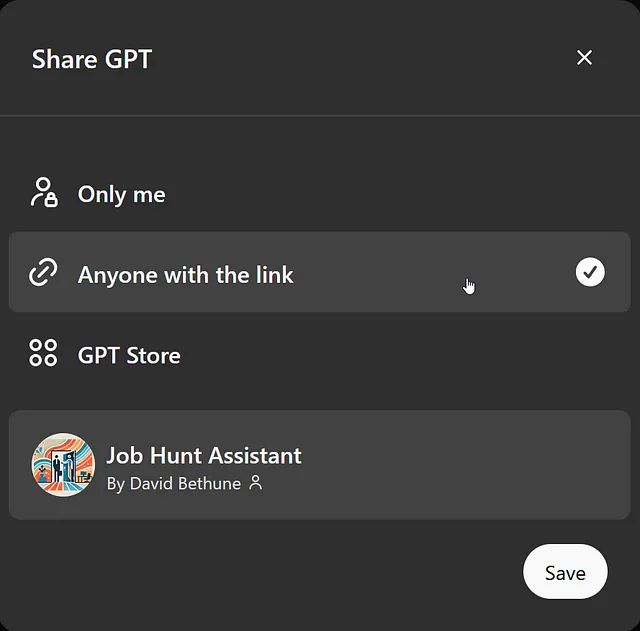Toggle the white checkmark circle on the link option

pyautogui.click(x=590, y=272)
